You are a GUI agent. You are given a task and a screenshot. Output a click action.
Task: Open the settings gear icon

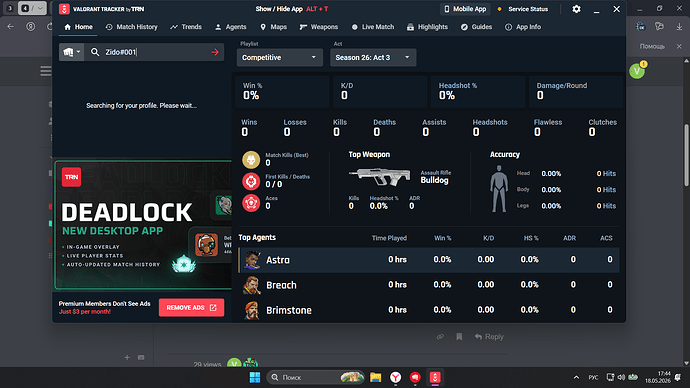point(576,9)
